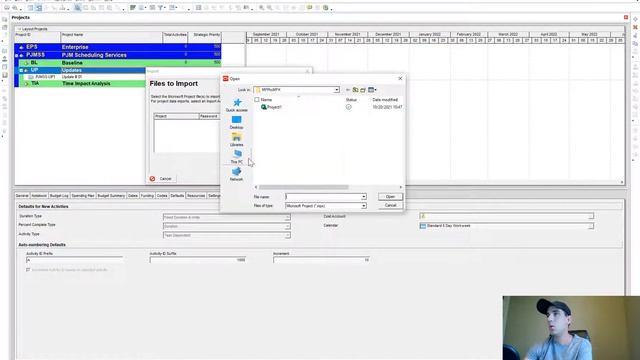640x360 pixels.
Task: Cancel the Import wizard
Action: (162, 179)
